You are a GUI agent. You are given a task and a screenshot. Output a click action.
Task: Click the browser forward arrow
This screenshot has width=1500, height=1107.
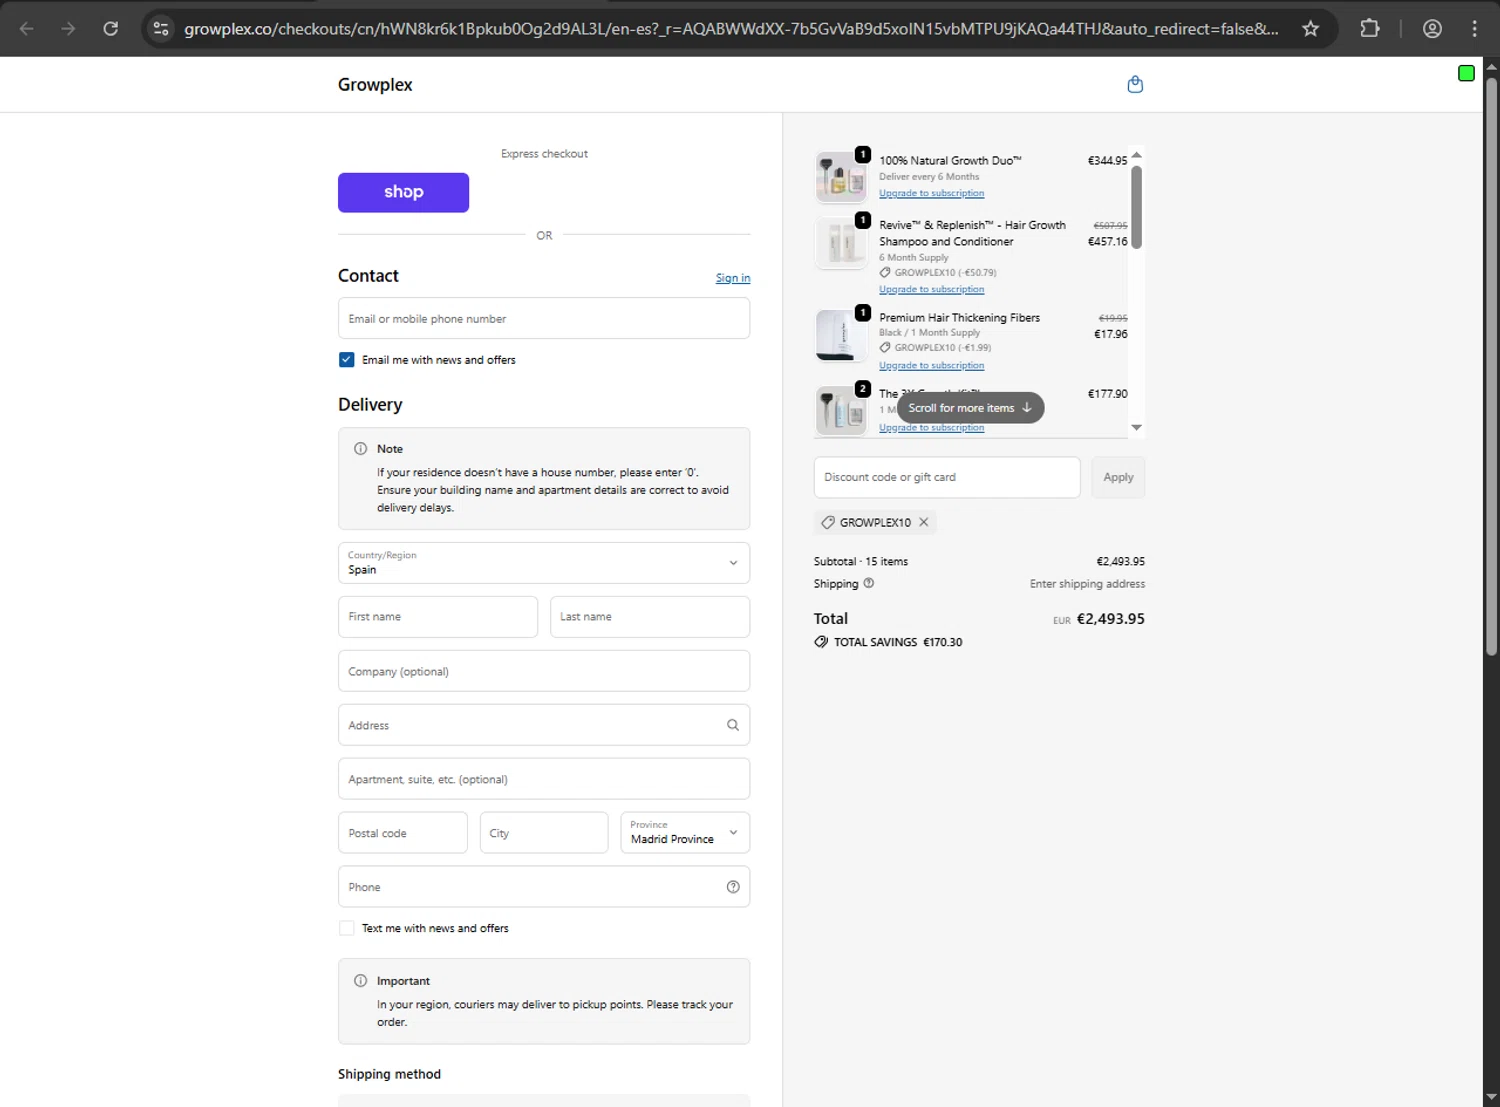[x=68, y=29]
